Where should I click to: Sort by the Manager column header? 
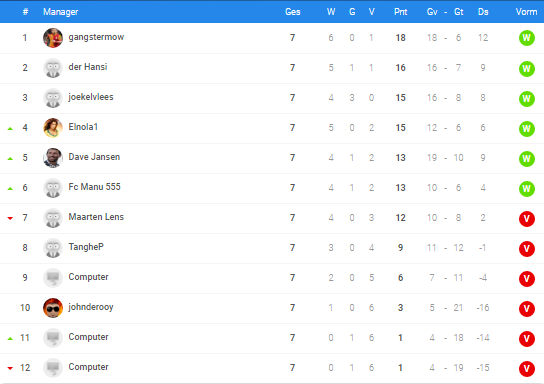pos(60,12)
